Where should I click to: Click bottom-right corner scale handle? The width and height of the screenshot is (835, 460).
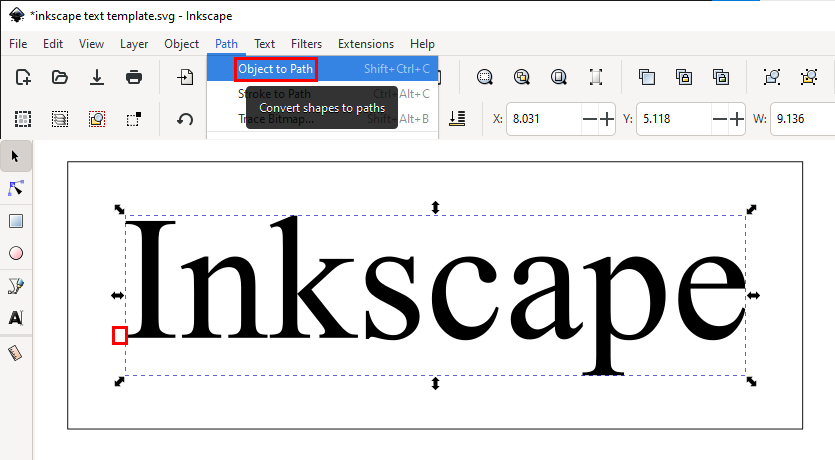pyautogui.click(x=751, y=381)
